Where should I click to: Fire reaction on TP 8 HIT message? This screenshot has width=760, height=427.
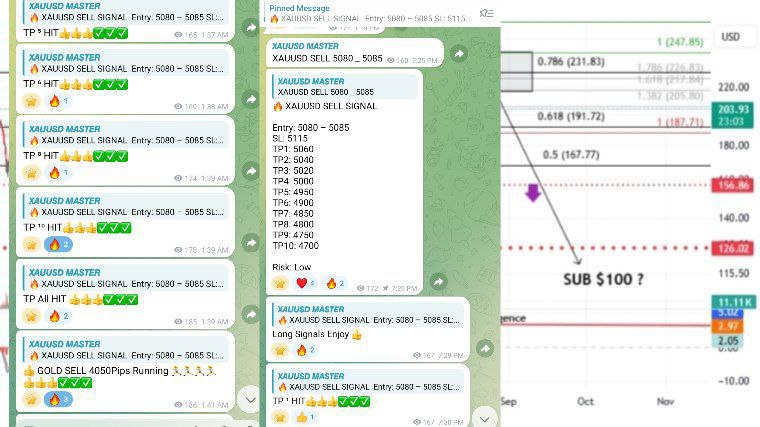(x=58, y=173)
